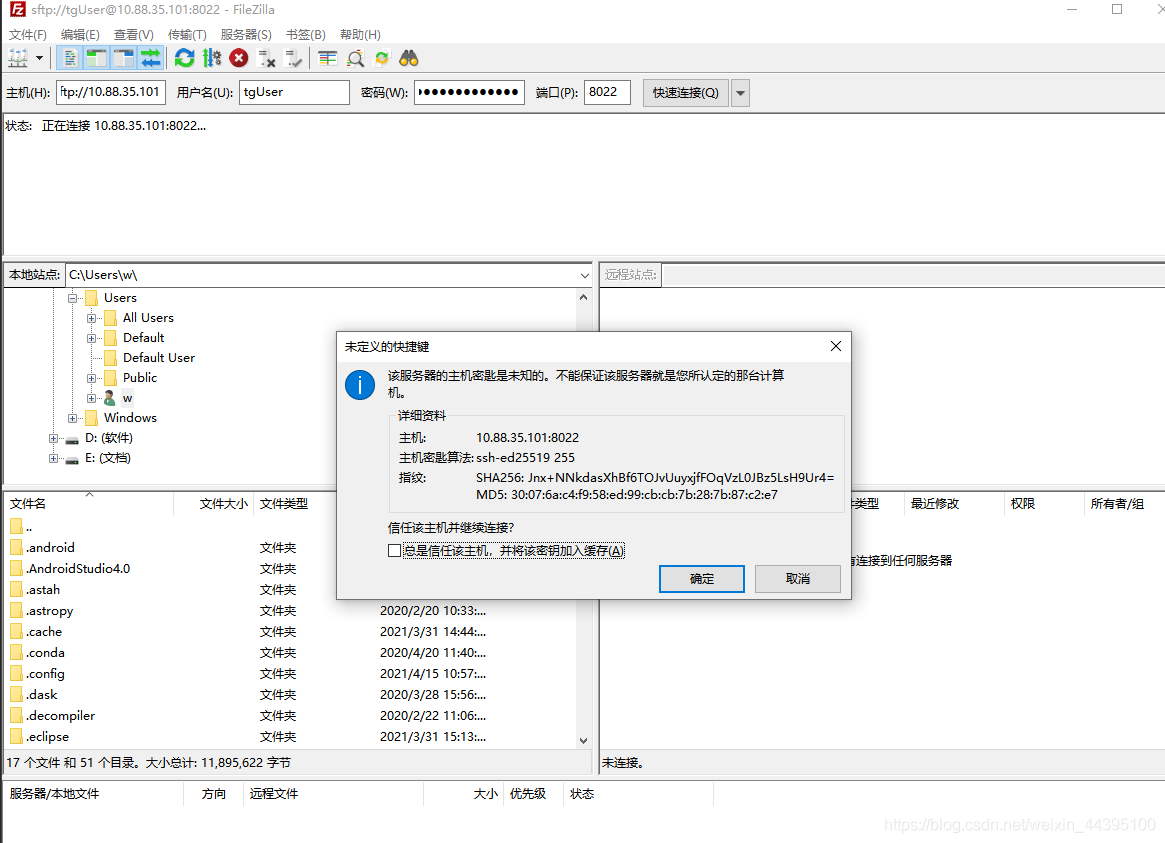Sort local files by 文件名 column
The height and width of the screenshot is (843, 1165).
[89, 504]
